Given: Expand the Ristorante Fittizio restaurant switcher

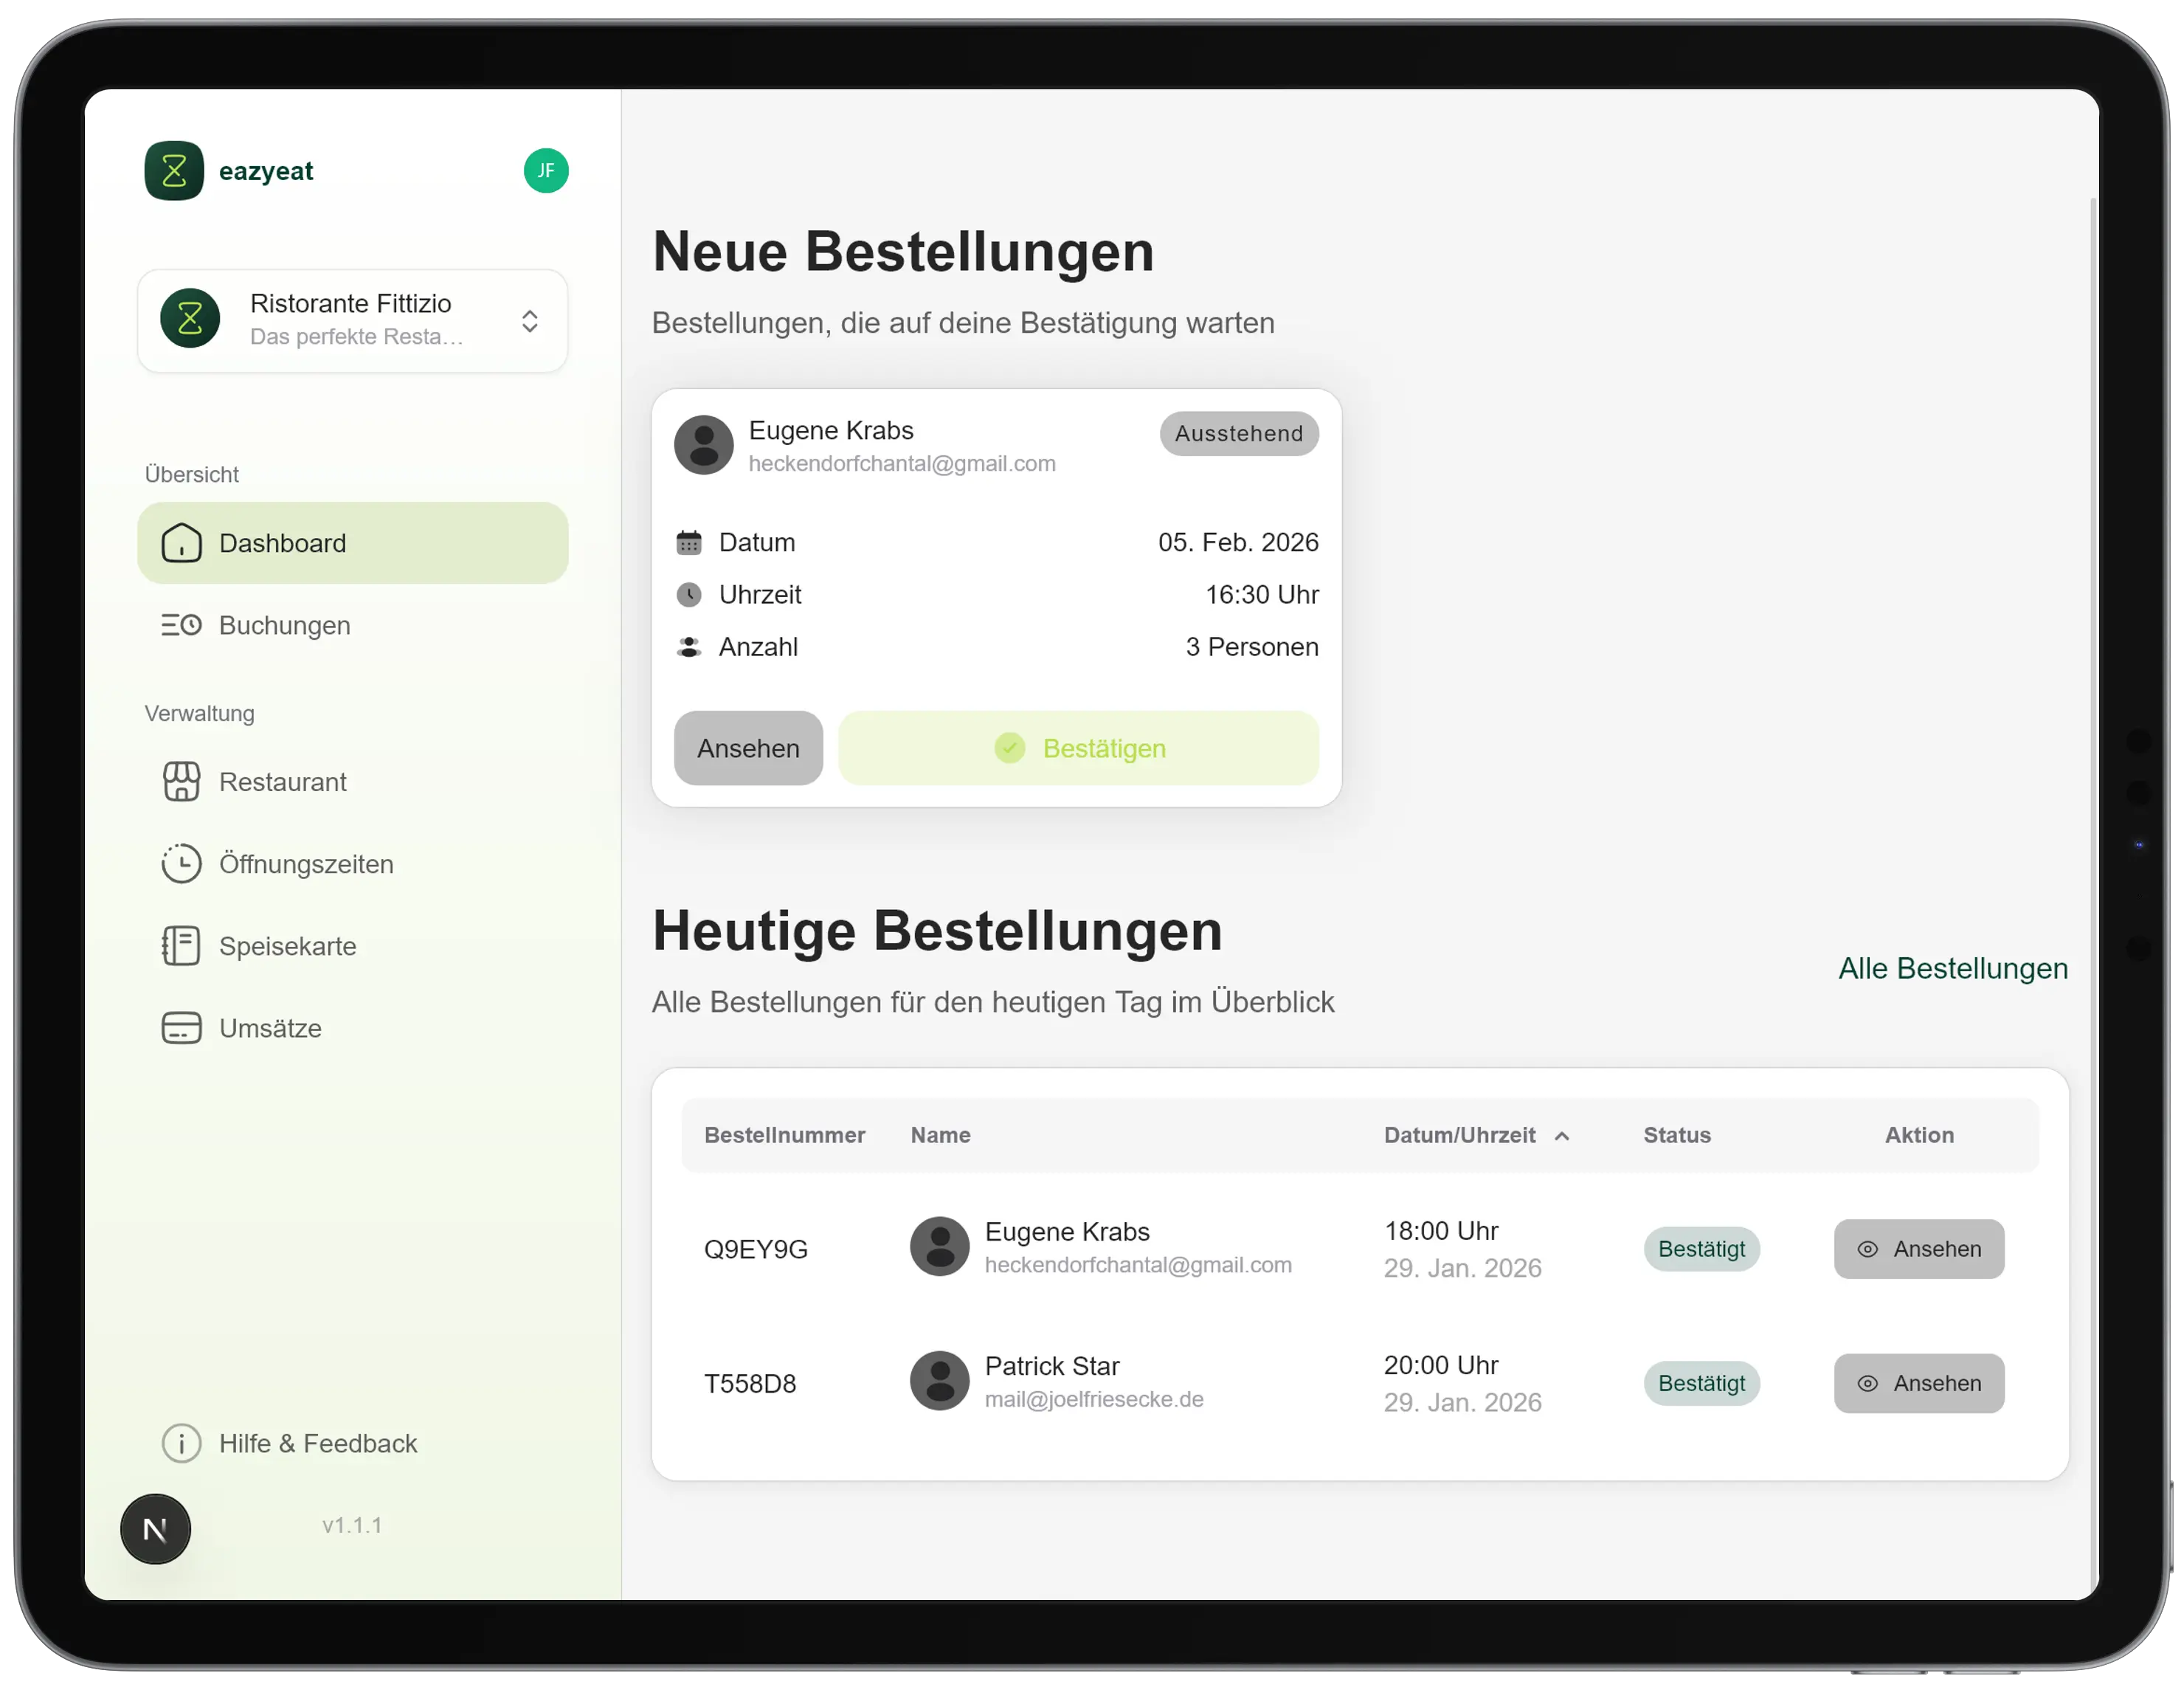Looking at the screenshot, I should click(530, 321).
